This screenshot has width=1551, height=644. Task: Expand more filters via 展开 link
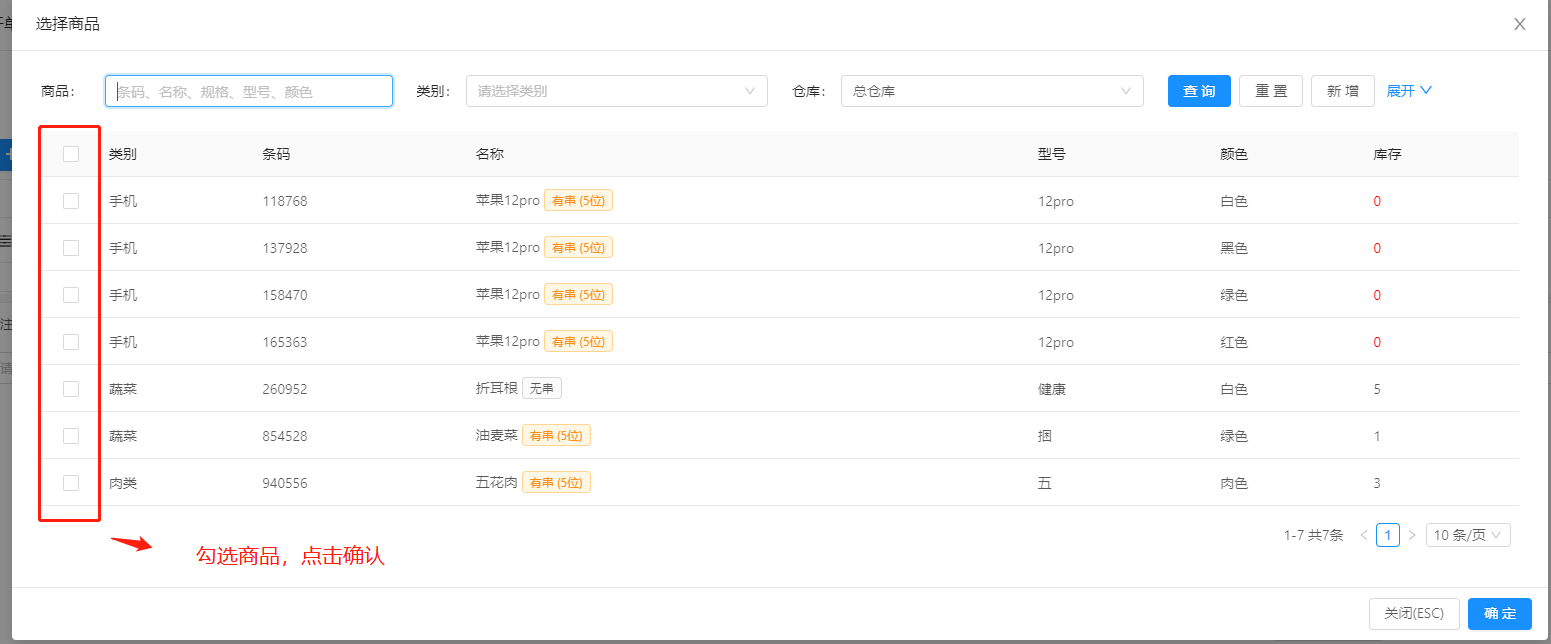(x=1409, y=91)
